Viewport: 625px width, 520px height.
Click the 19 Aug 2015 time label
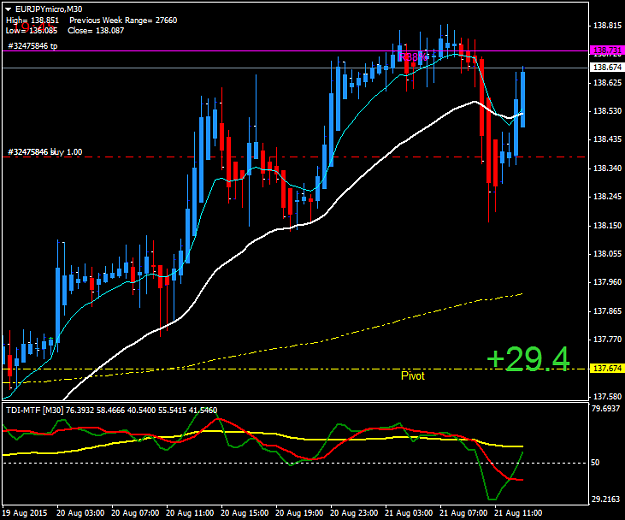pyautogui.click(x=25, y=513)
